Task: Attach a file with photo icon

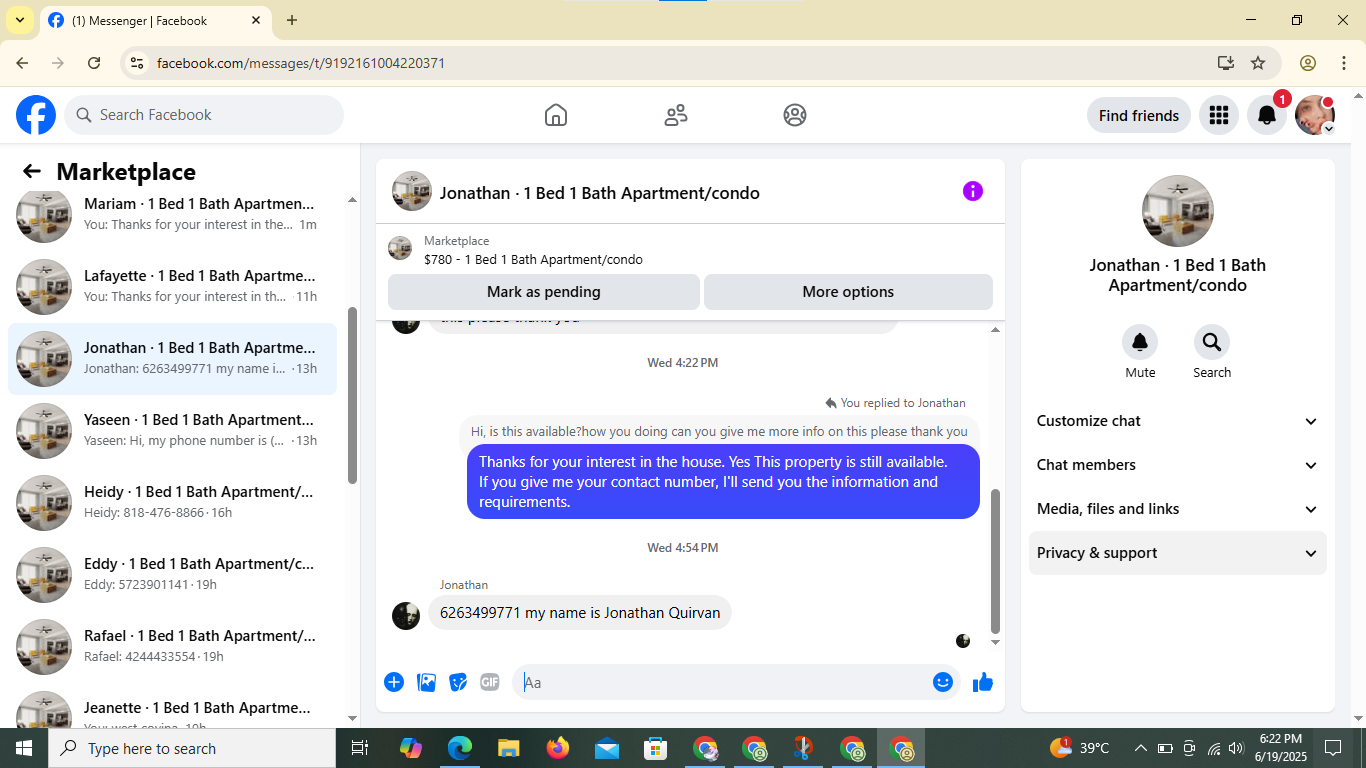Action: pos(426,682)
